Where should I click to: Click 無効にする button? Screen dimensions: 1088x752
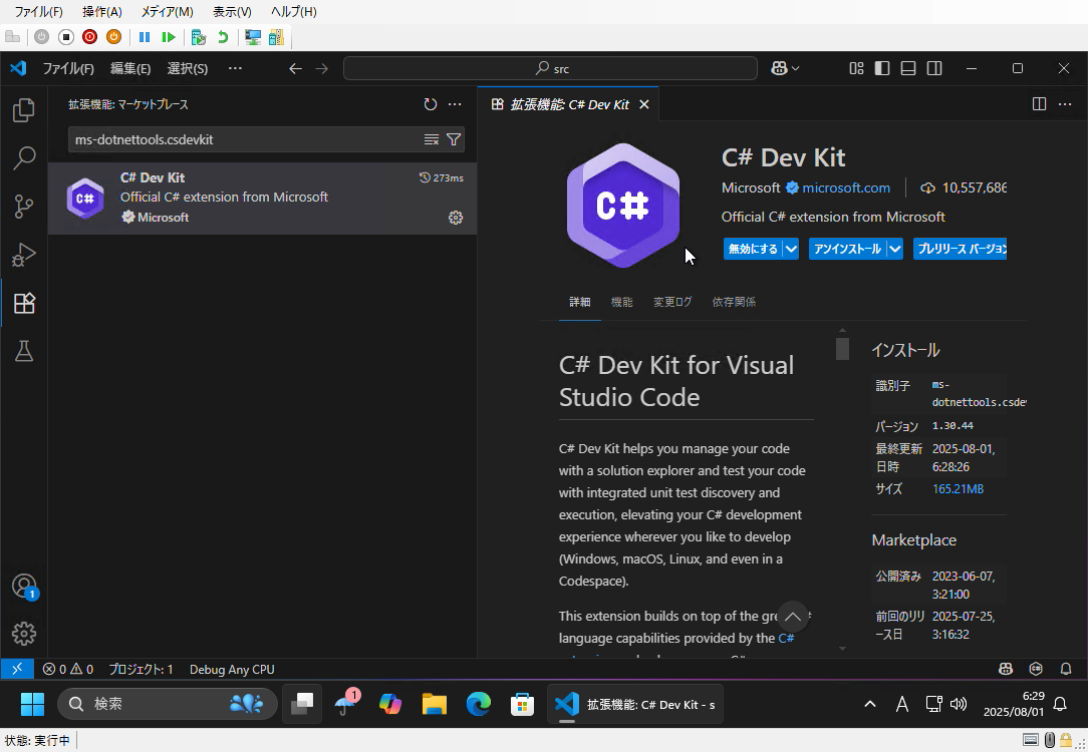click(x=753, y=249)
